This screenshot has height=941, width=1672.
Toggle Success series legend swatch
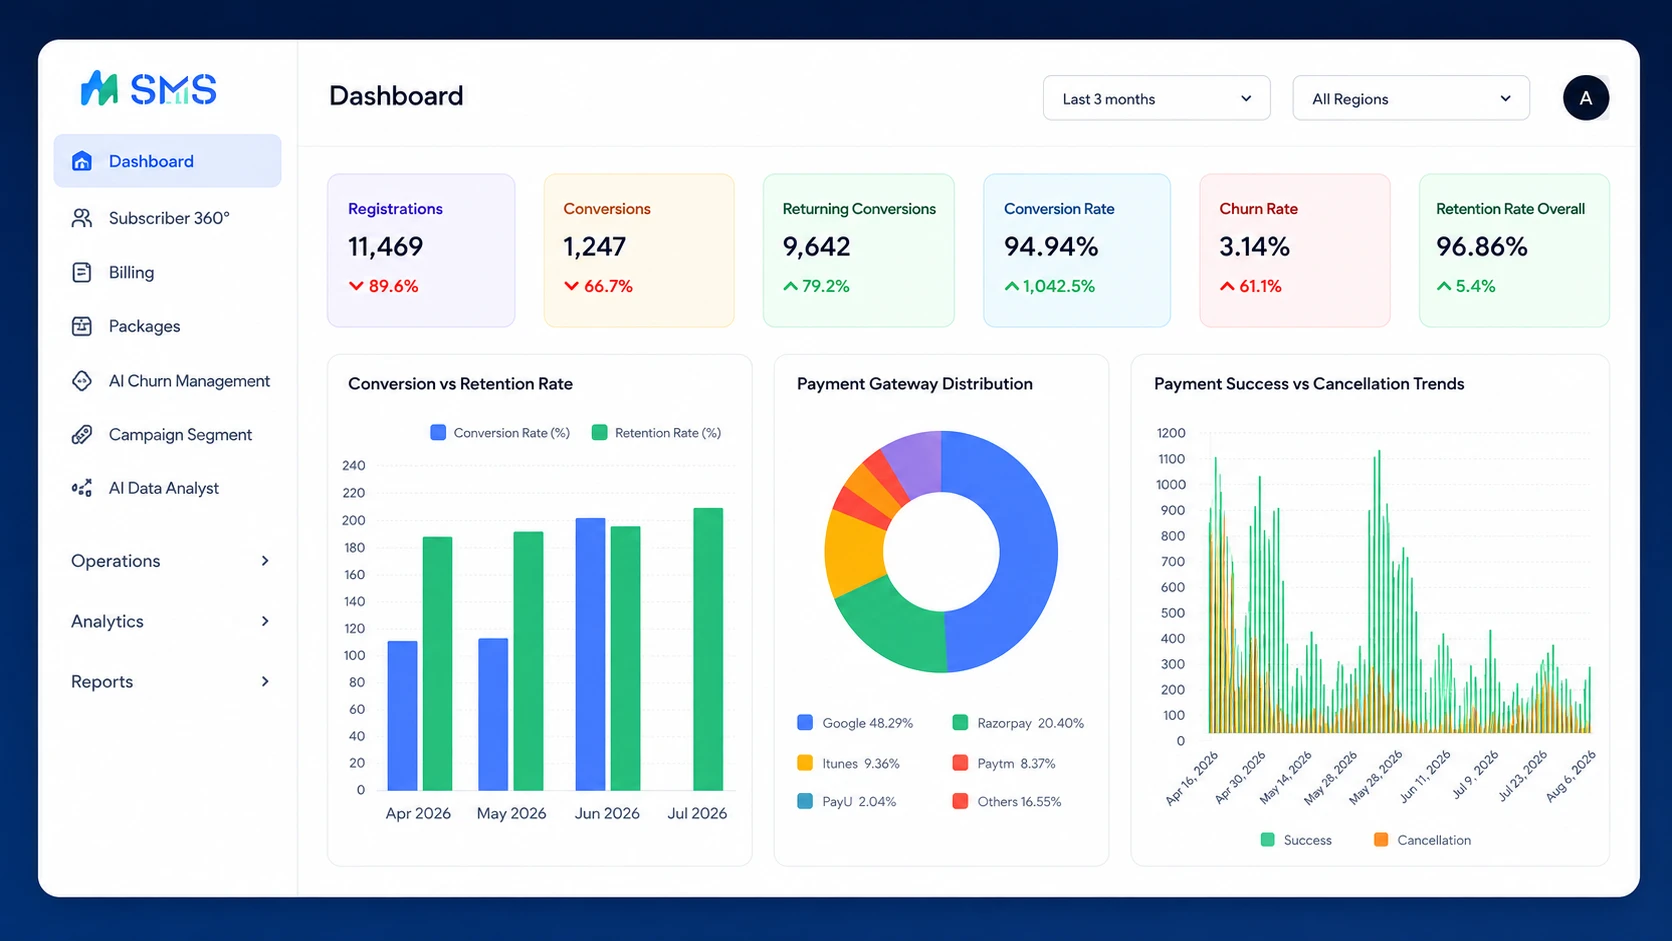click(1268, 839)
